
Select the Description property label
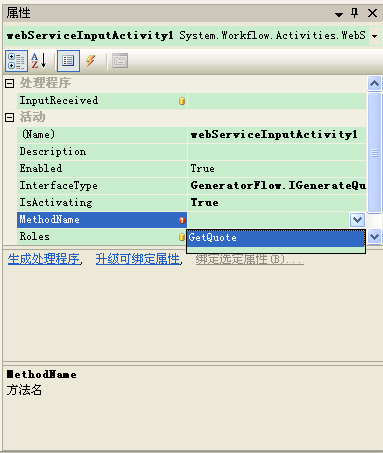53,152
